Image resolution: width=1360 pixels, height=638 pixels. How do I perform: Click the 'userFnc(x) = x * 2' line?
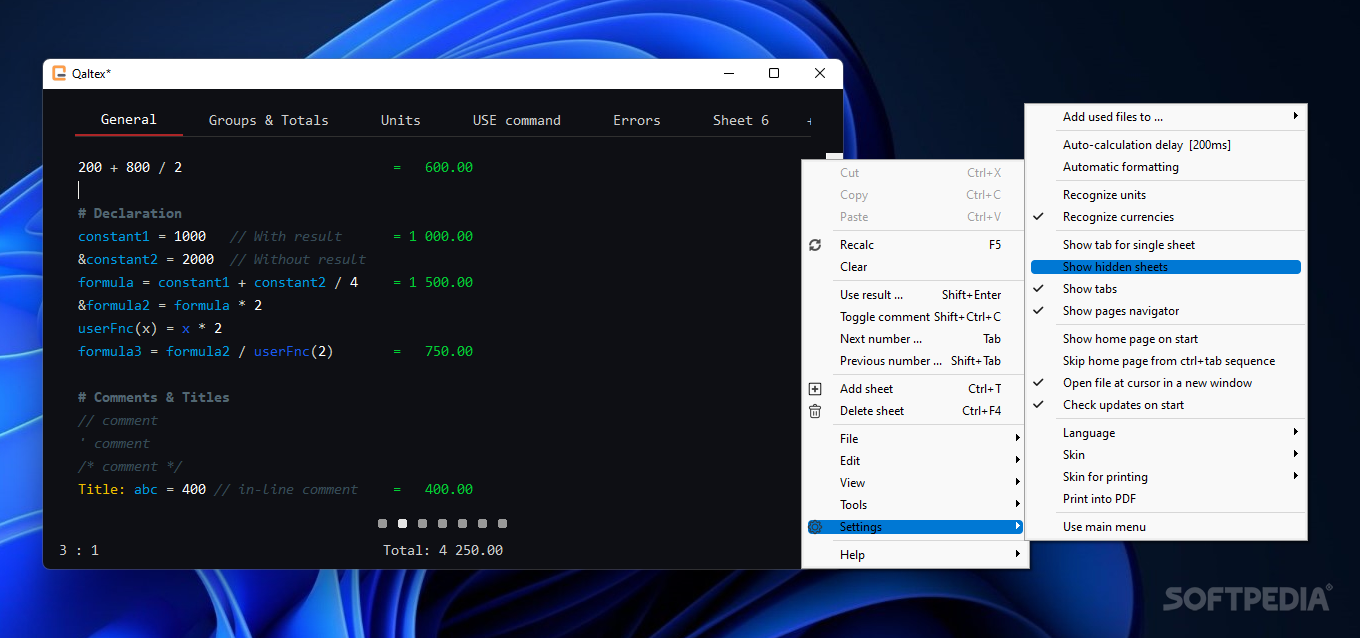pos(150,328)
